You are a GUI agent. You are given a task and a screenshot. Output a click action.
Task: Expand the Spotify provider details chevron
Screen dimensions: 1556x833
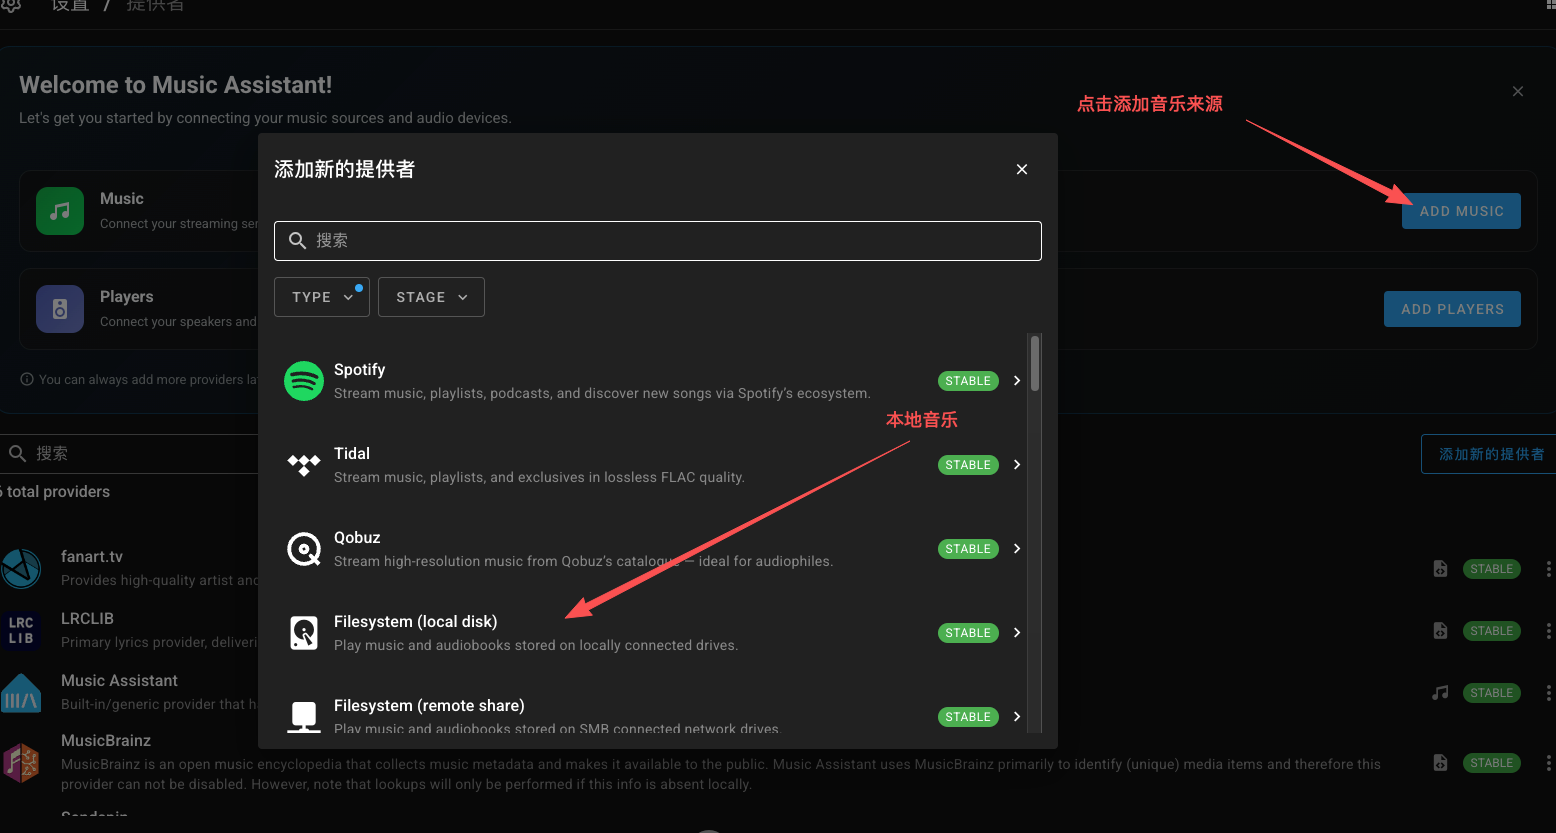(x=1017, y=380)
